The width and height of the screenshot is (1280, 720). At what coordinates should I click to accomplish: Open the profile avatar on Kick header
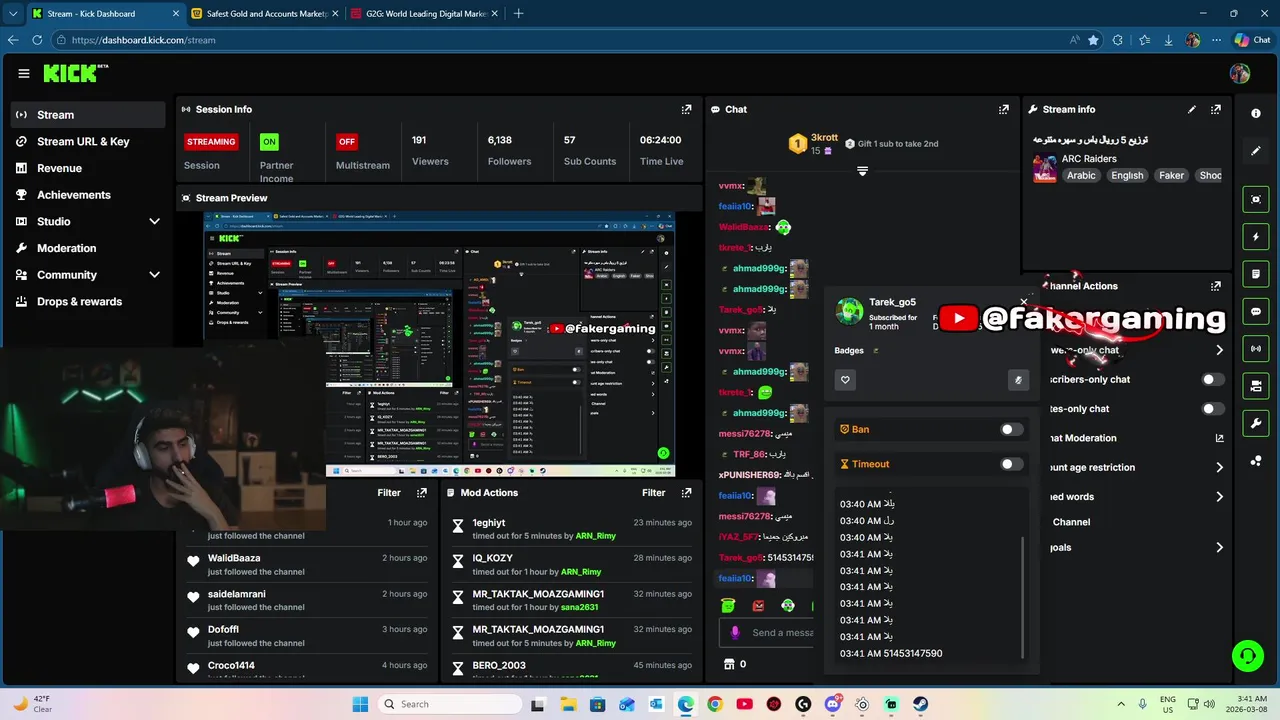click(1240, 73)
